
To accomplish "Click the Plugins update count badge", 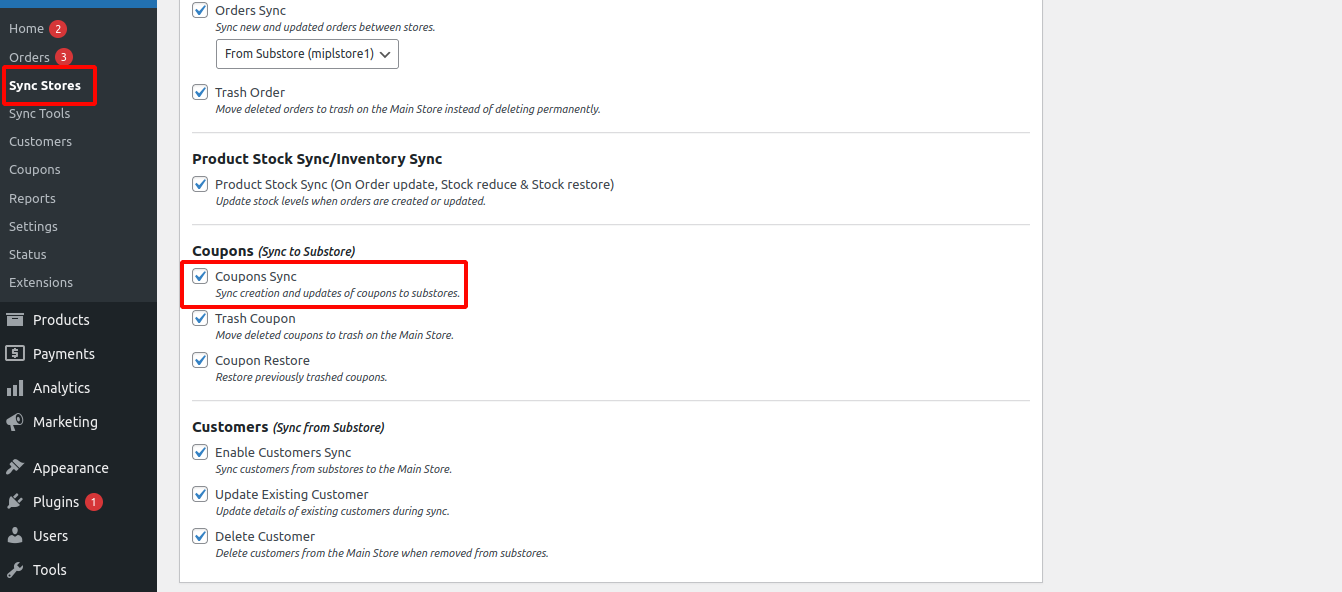I will click(94, 502).
